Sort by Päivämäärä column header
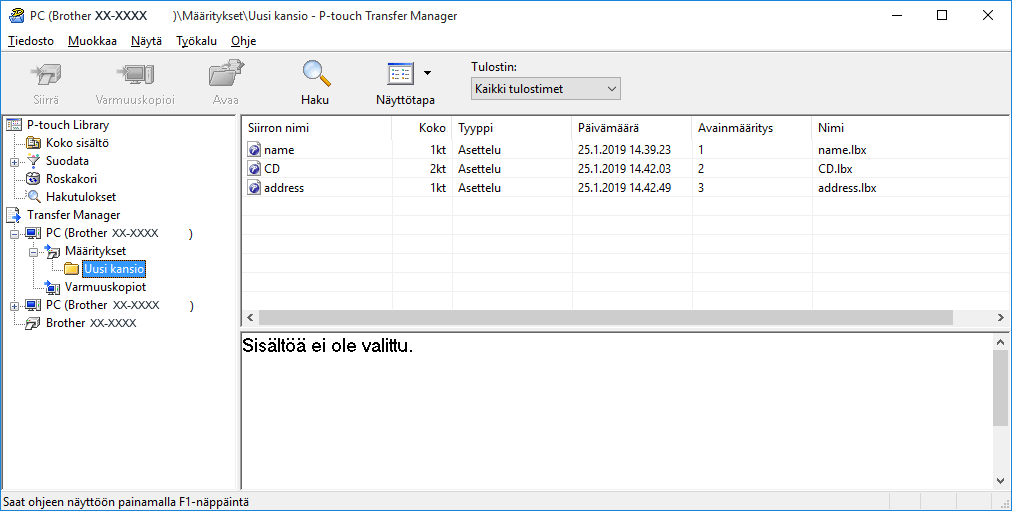 pyautogui.click(x=632, y=128)
